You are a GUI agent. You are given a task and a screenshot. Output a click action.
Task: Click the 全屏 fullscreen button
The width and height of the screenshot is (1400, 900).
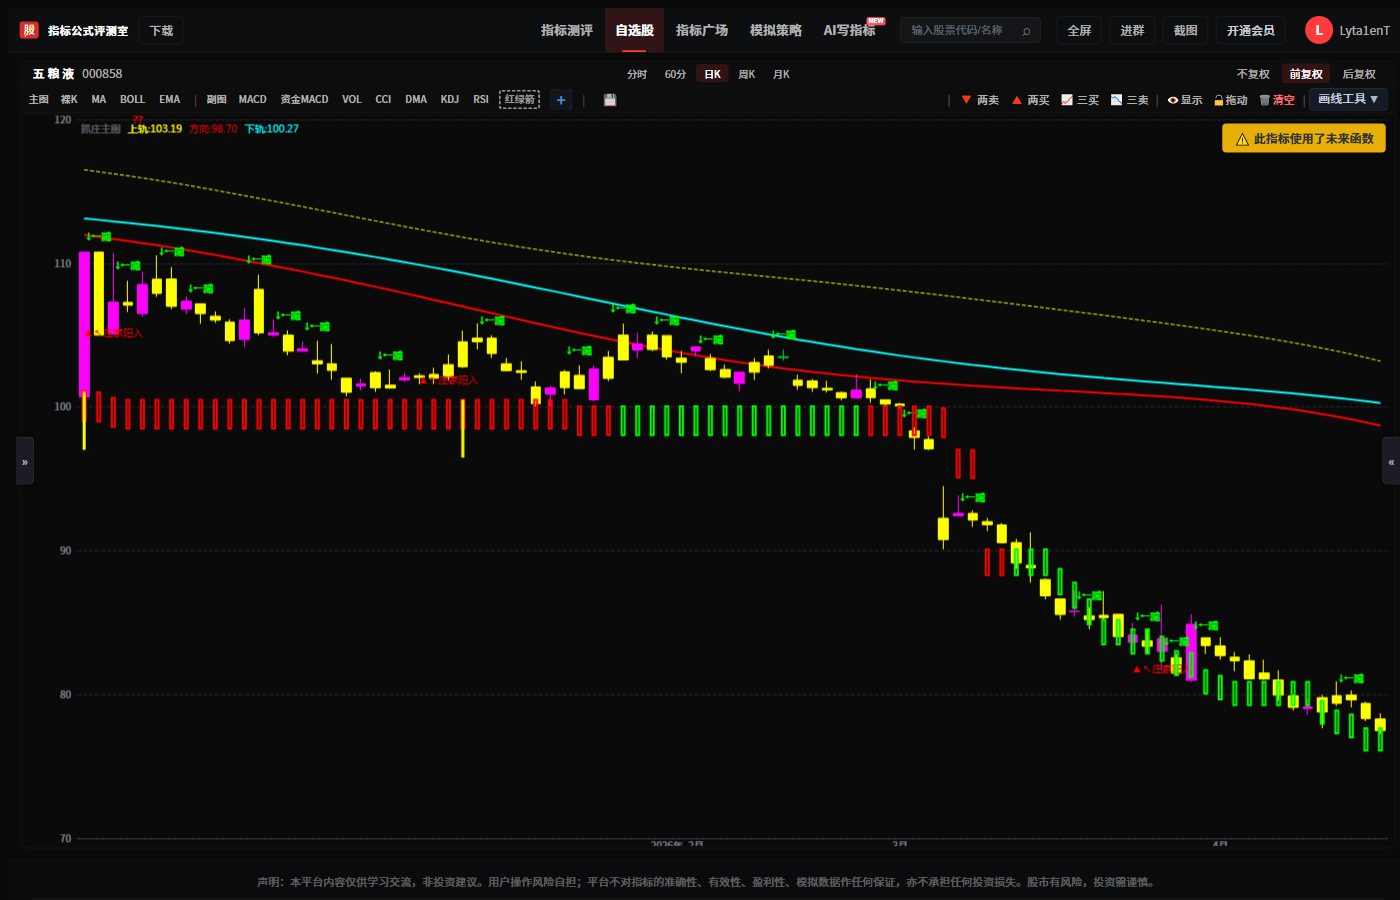coord(1079,30)
